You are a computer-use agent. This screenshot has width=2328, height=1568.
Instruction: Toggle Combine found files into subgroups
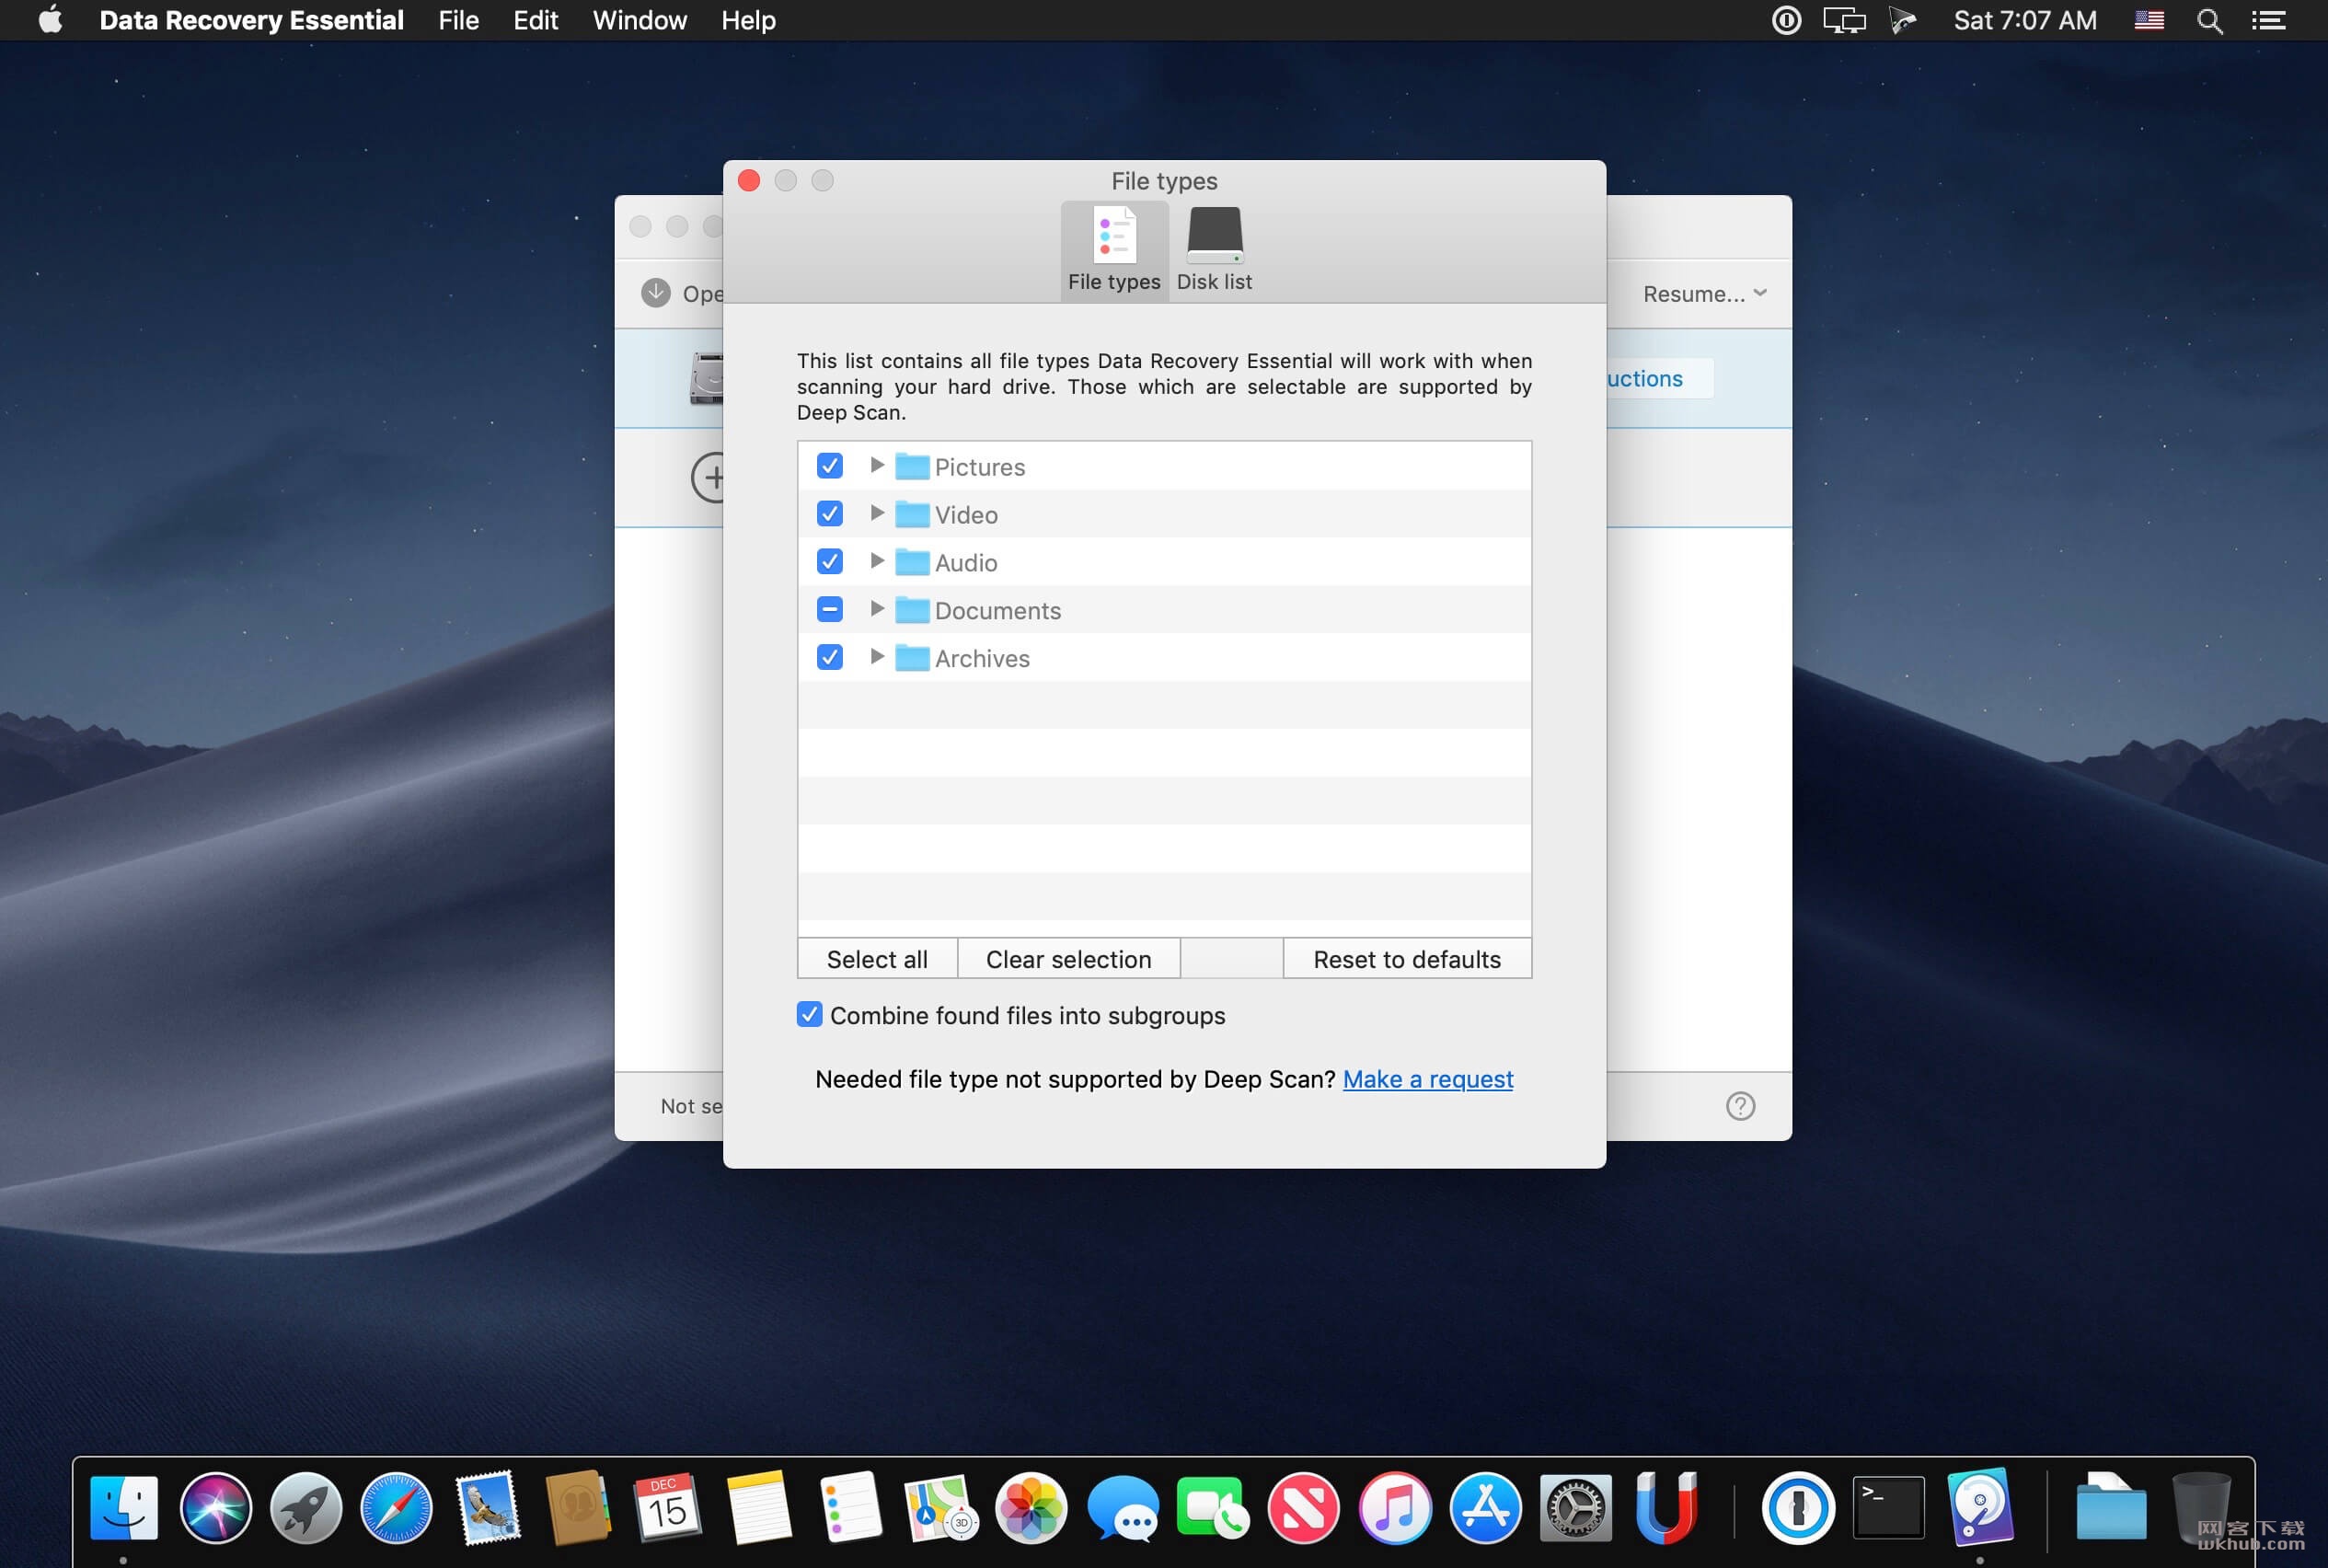tap(809, 1015)
